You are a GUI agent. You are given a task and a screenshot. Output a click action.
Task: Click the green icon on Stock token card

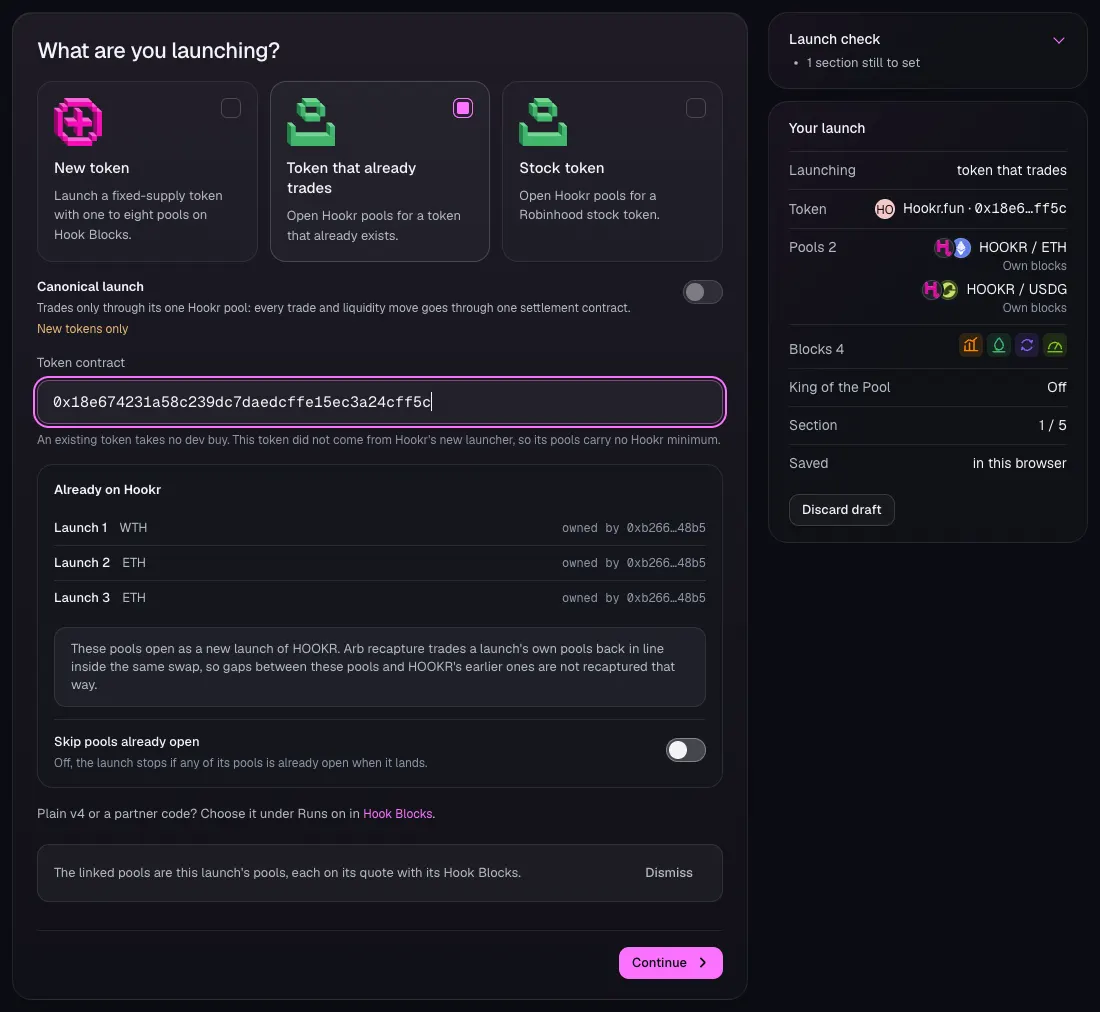click(543, 122)
